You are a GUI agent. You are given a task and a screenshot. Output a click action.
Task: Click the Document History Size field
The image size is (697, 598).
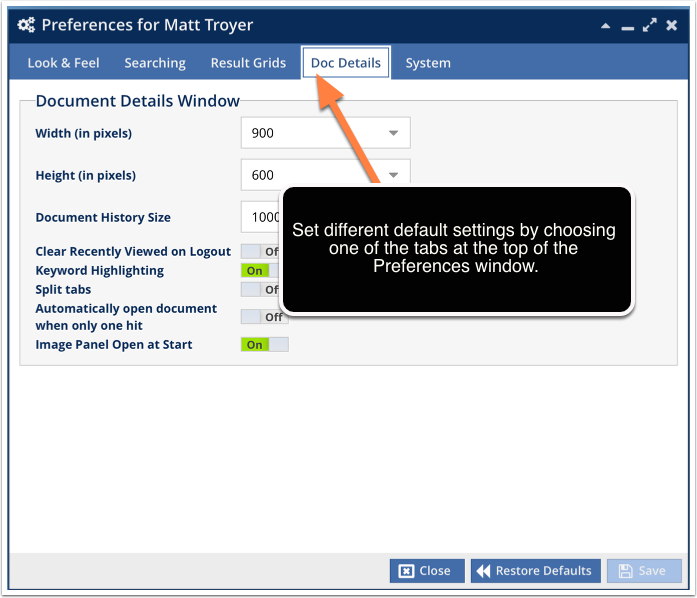pos(260,217)
